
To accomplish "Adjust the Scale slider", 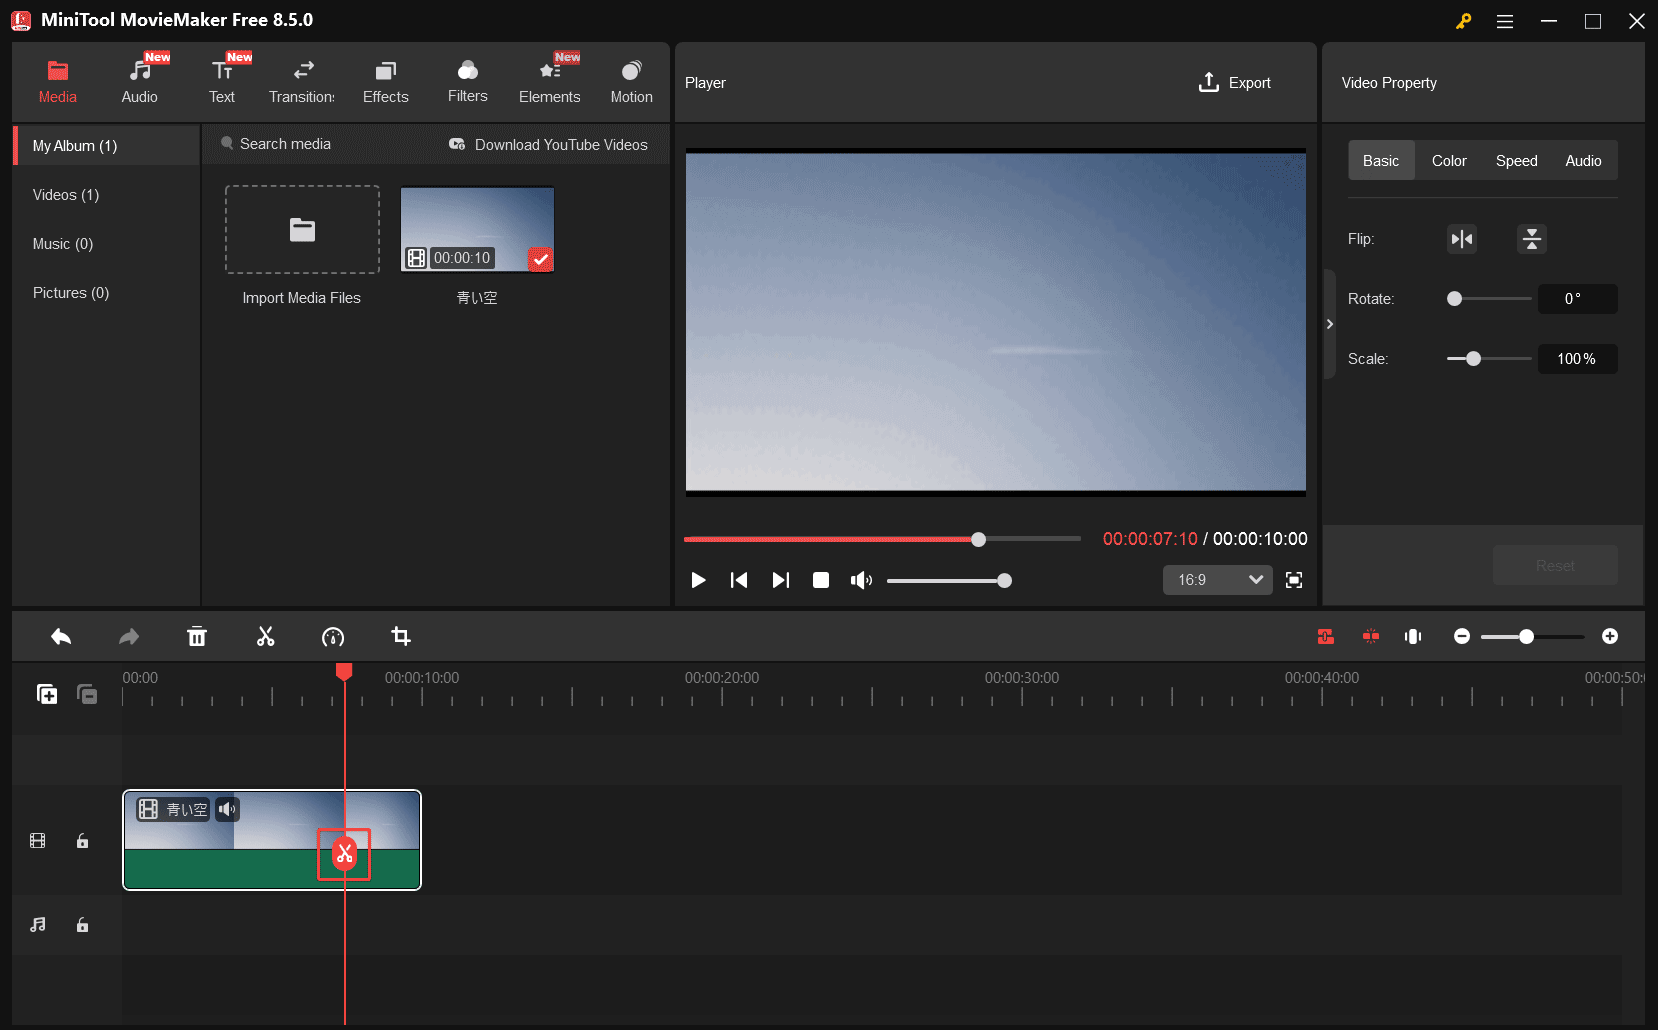I will click(x=1473, y=358).
